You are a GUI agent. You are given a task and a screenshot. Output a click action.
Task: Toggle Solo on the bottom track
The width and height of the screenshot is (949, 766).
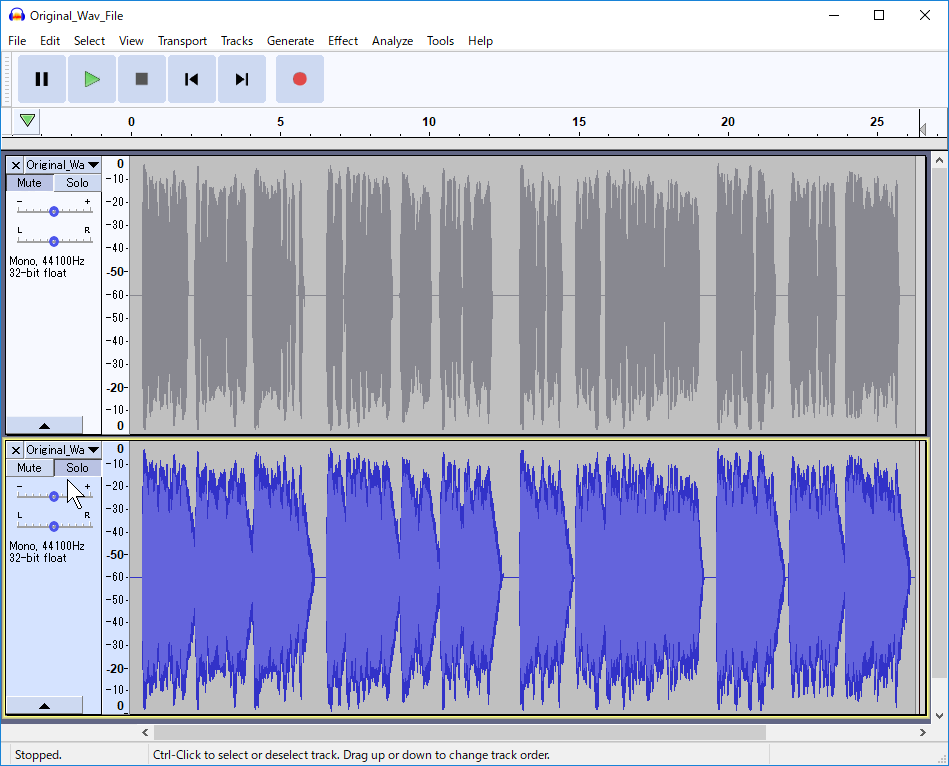77,468
